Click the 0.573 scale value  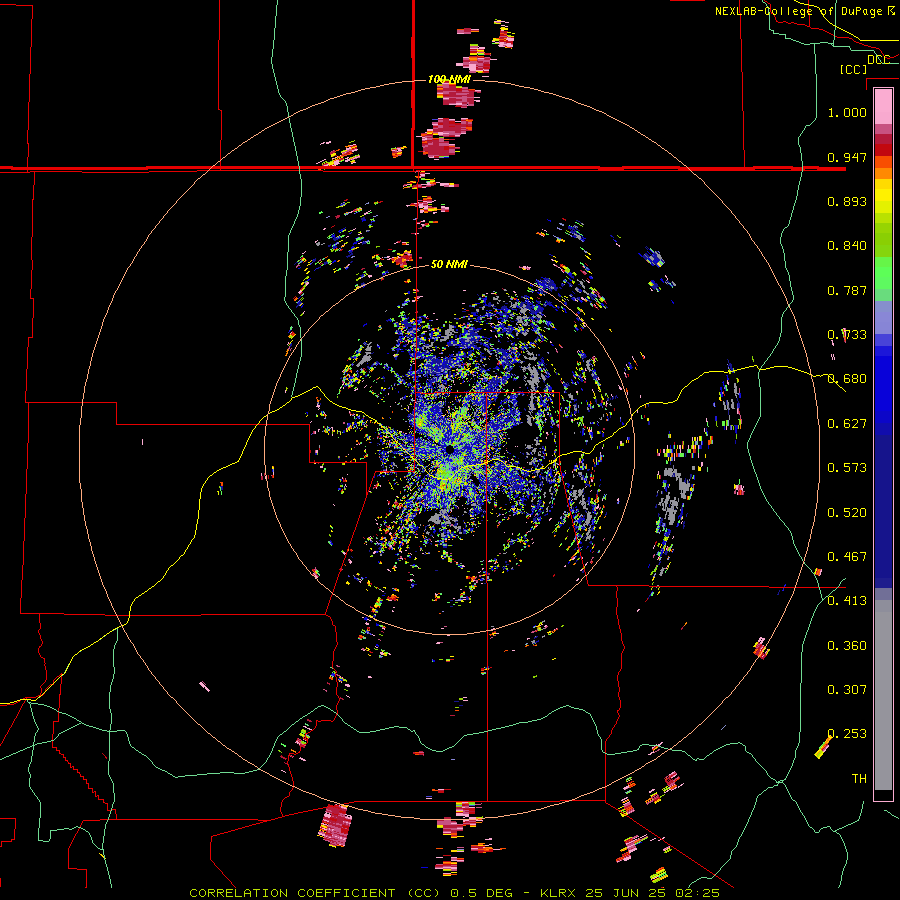(847, 468)
